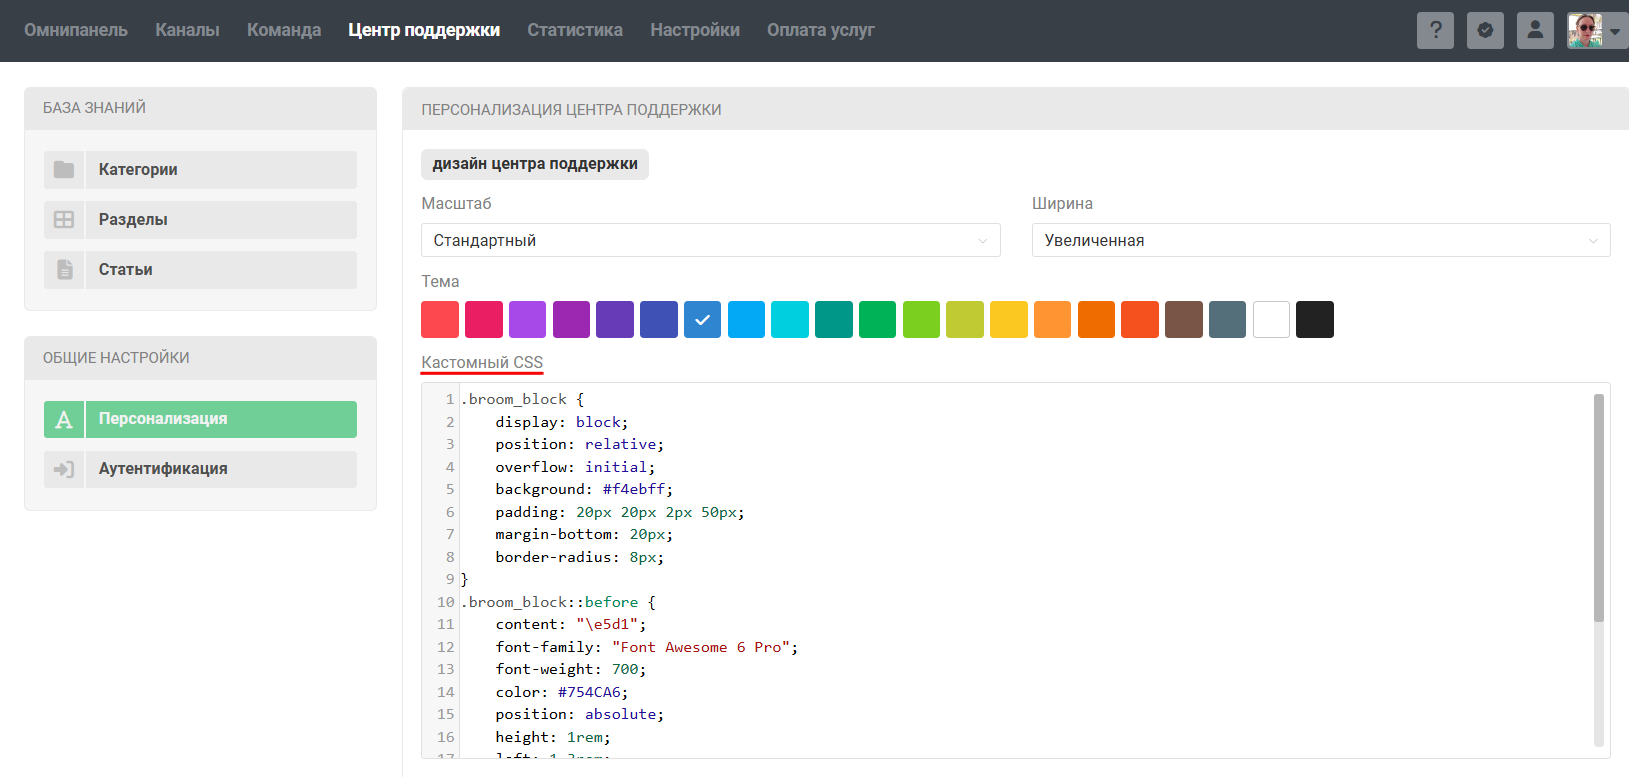Go to the Статистика menu item

tap(575, 30)
